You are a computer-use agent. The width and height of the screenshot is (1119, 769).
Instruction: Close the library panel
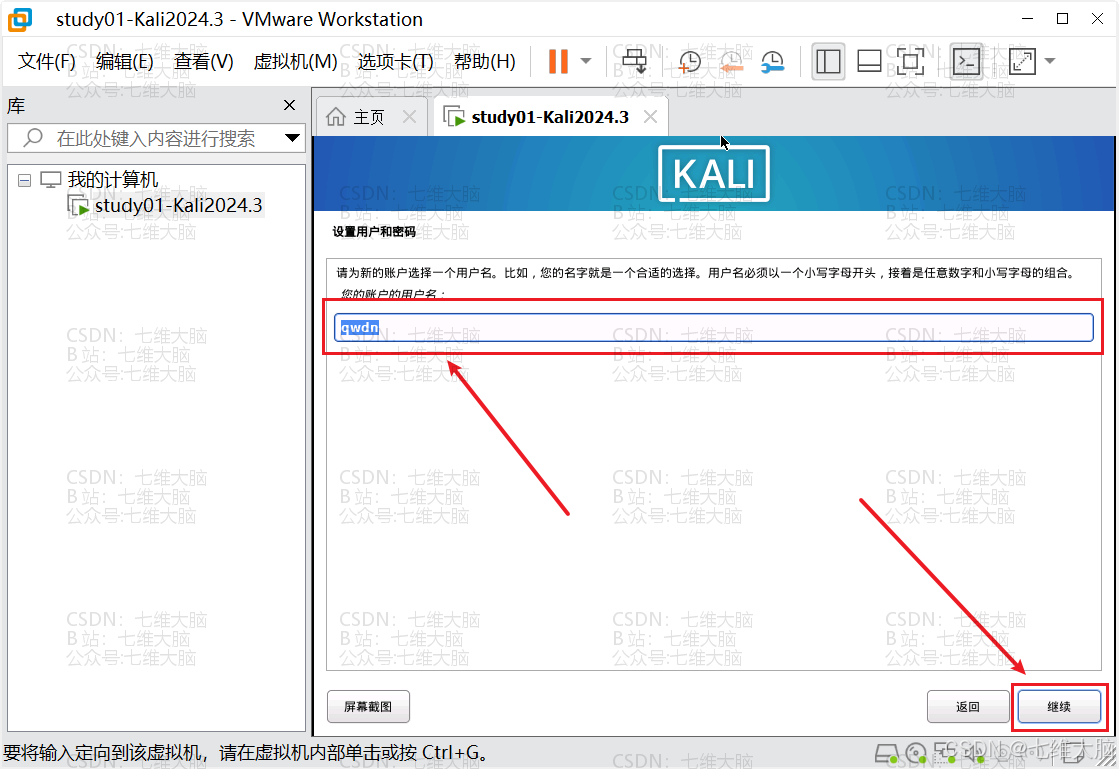(289, 106)
